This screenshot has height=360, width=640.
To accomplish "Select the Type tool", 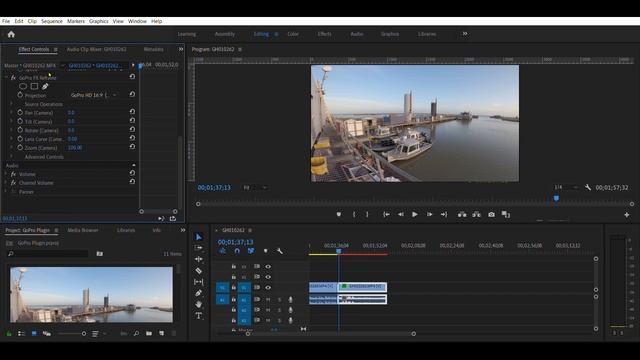I will [x=199, y=316].
